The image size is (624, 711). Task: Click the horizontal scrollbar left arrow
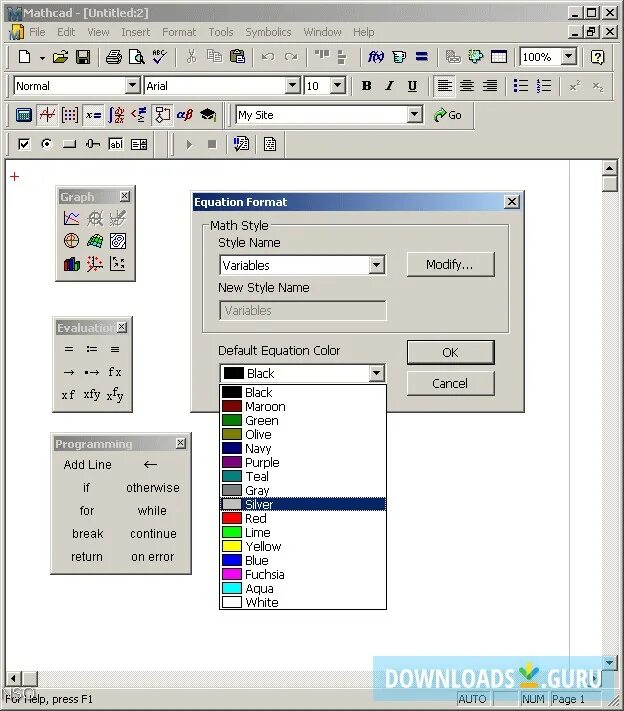(13, 679)
